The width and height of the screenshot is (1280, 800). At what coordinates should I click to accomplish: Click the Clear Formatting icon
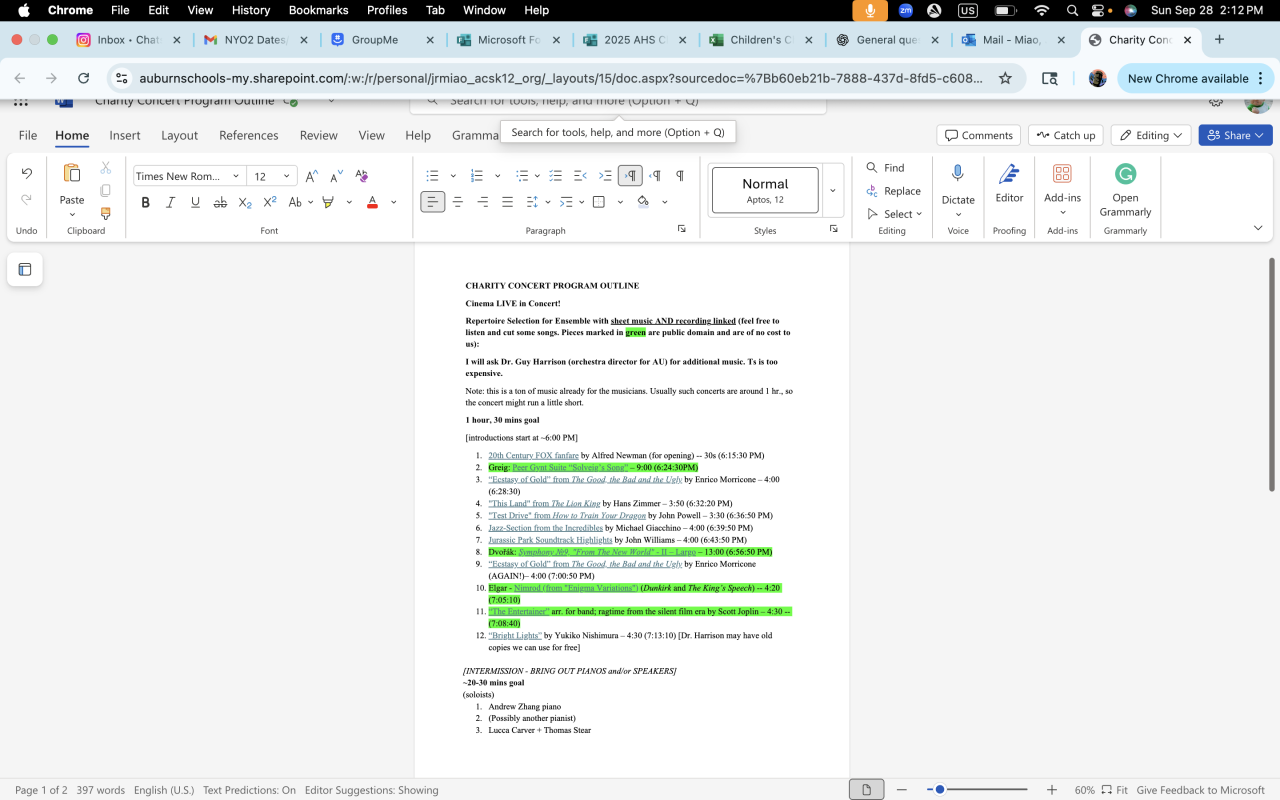[x=362, y=176]
